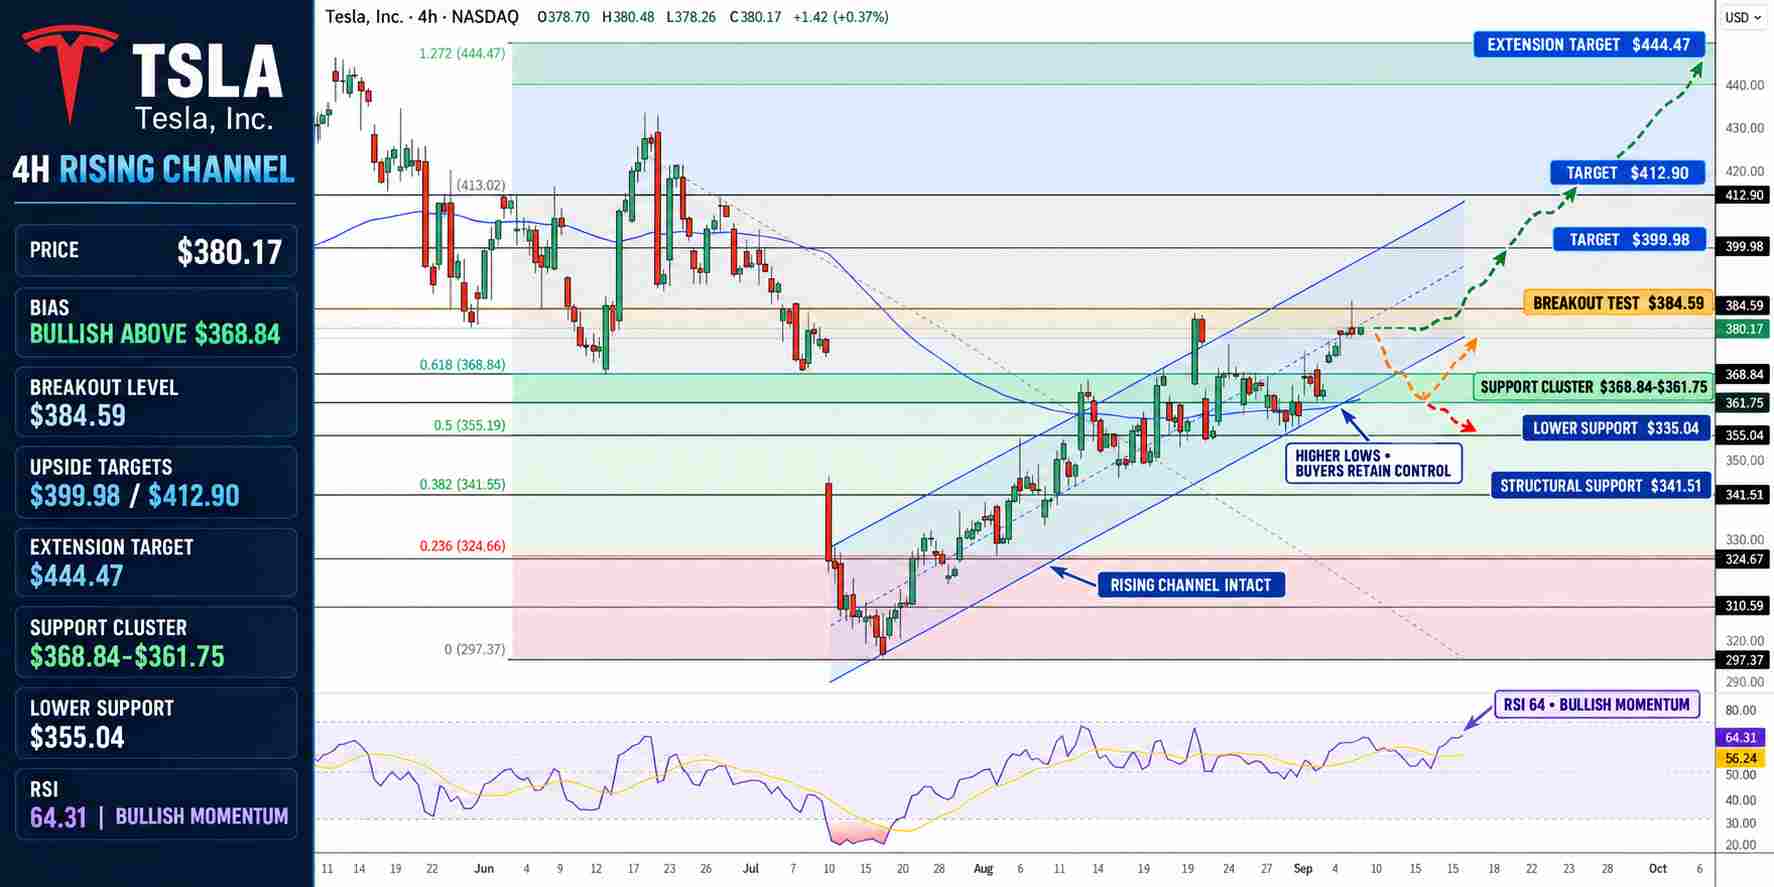
Task: Click the RISING CHANNEL INTACT annotation
Action: coord(1190,585)
